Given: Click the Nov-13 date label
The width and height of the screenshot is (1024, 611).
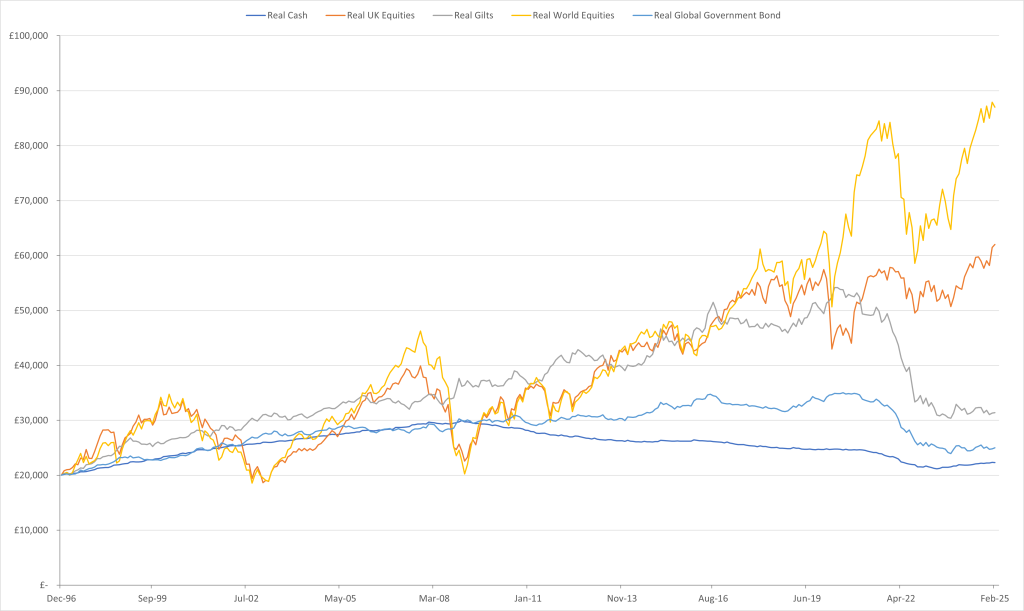Looking at the screenshot, I should 622,599.
